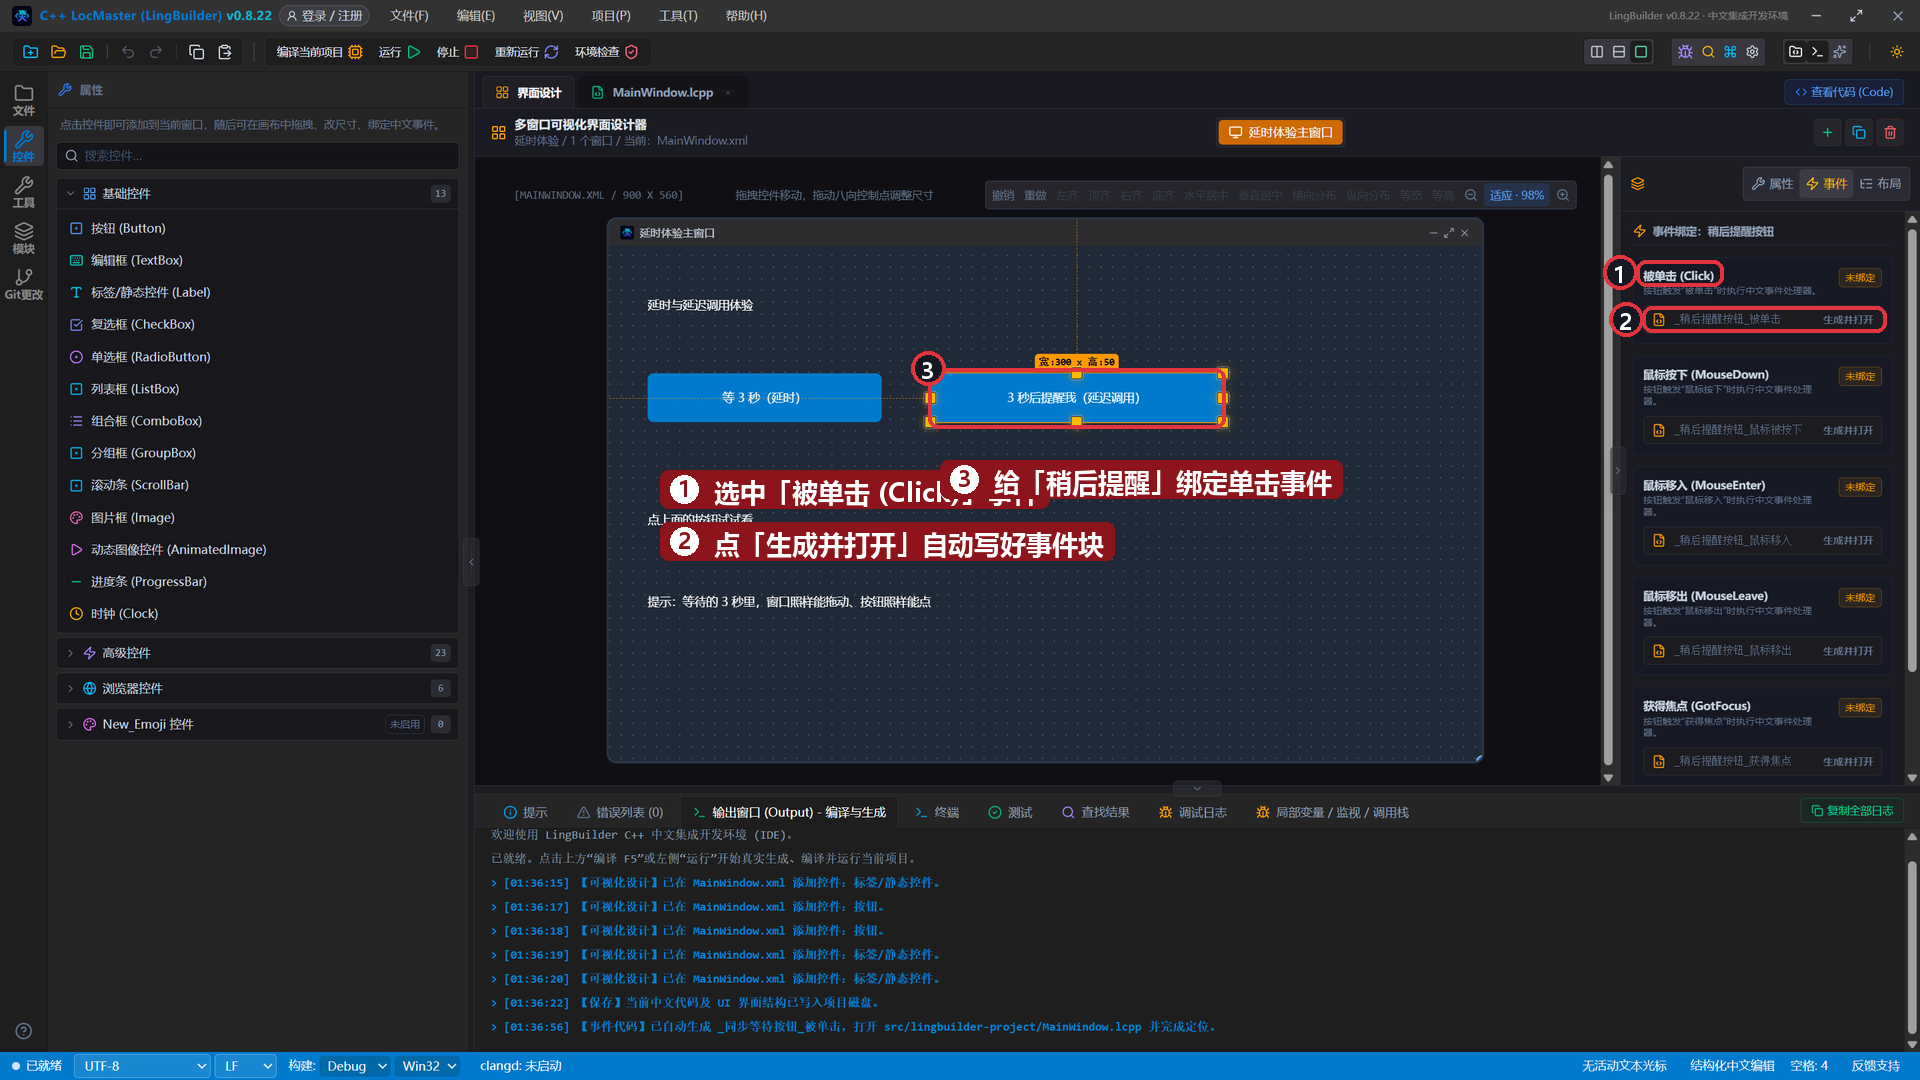Open 工具 panel in left sidebar
Viewport: 1920px width, 1080px height.
[x=24, y=192]
